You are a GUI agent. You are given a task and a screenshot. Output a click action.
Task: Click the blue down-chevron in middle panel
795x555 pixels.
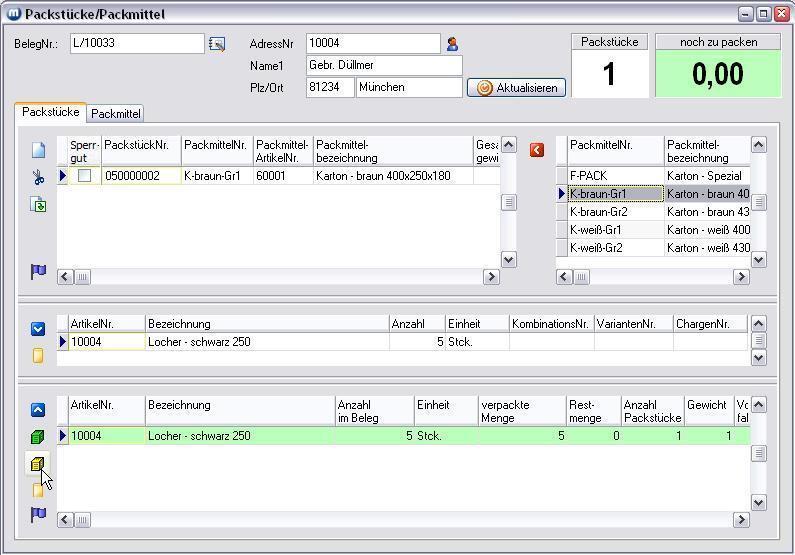pos(38,328)
